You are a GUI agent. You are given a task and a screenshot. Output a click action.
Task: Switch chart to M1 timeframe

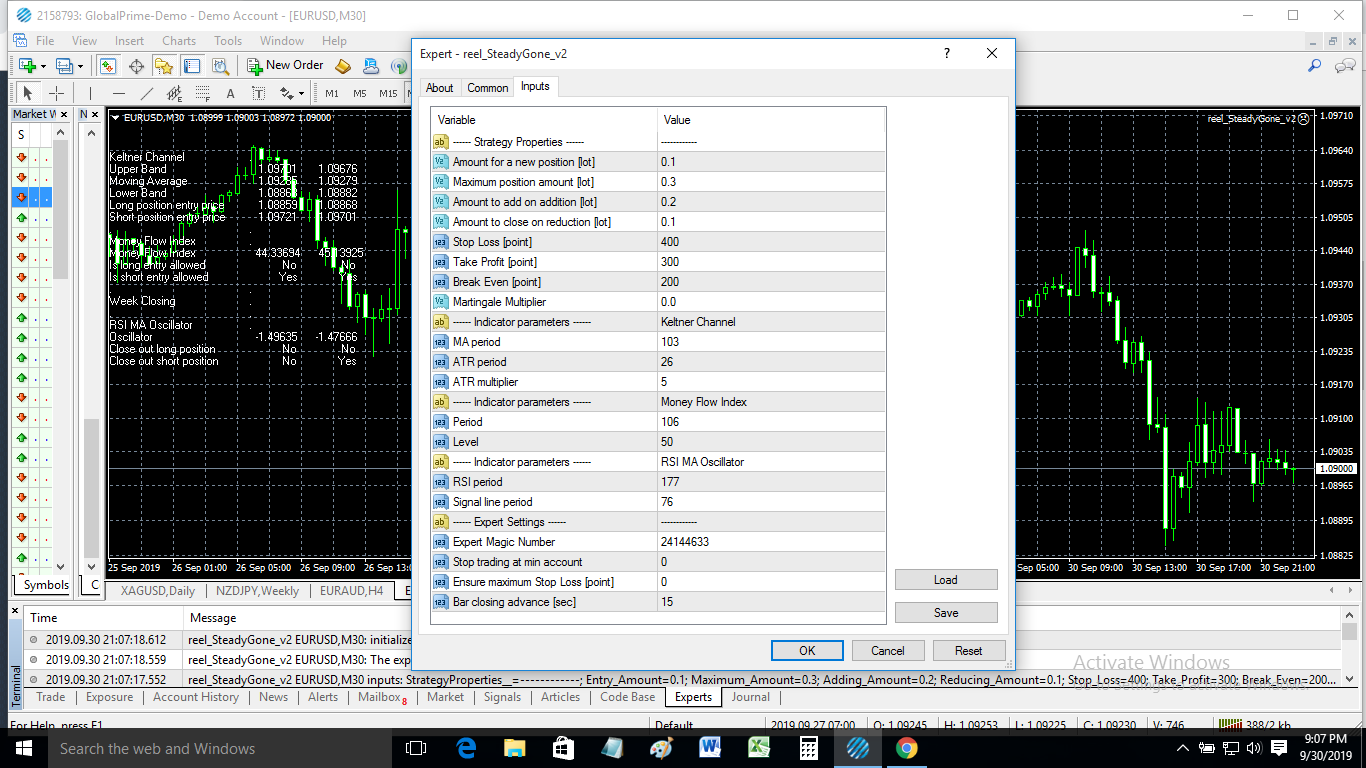click(332, 93)
